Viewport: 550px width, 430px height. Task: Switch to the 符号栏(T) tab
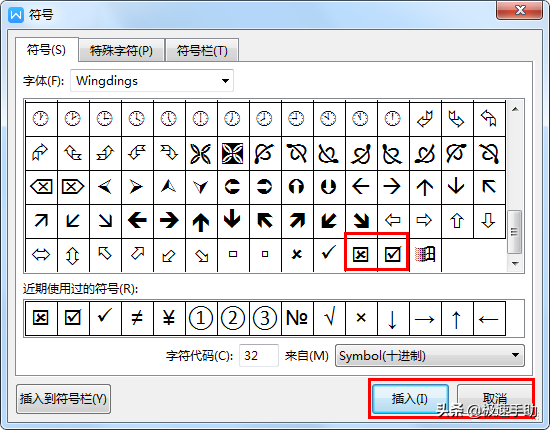tap(202, 51)
